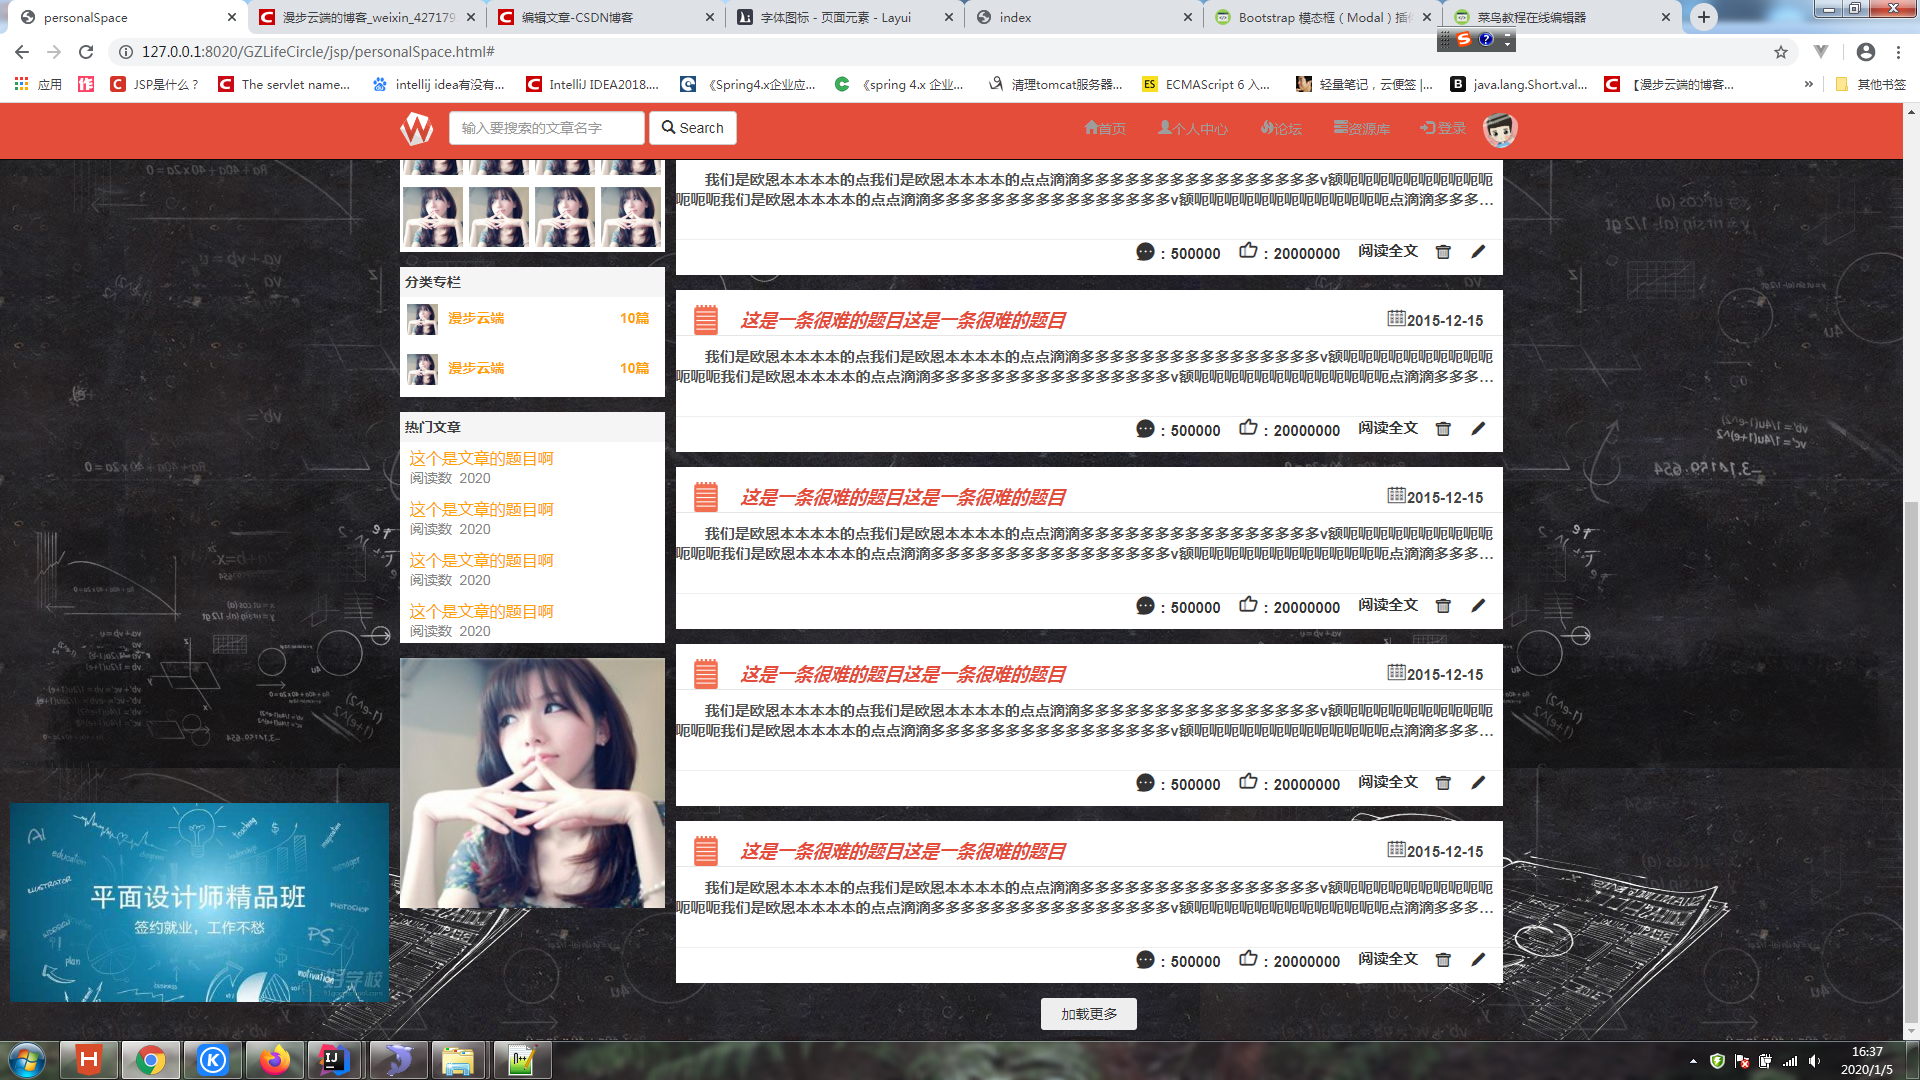The height and width of the screenshot is (1080, 1920).
Task: Expand hidden bookmarks chevron
Action: pos(1808,85)
